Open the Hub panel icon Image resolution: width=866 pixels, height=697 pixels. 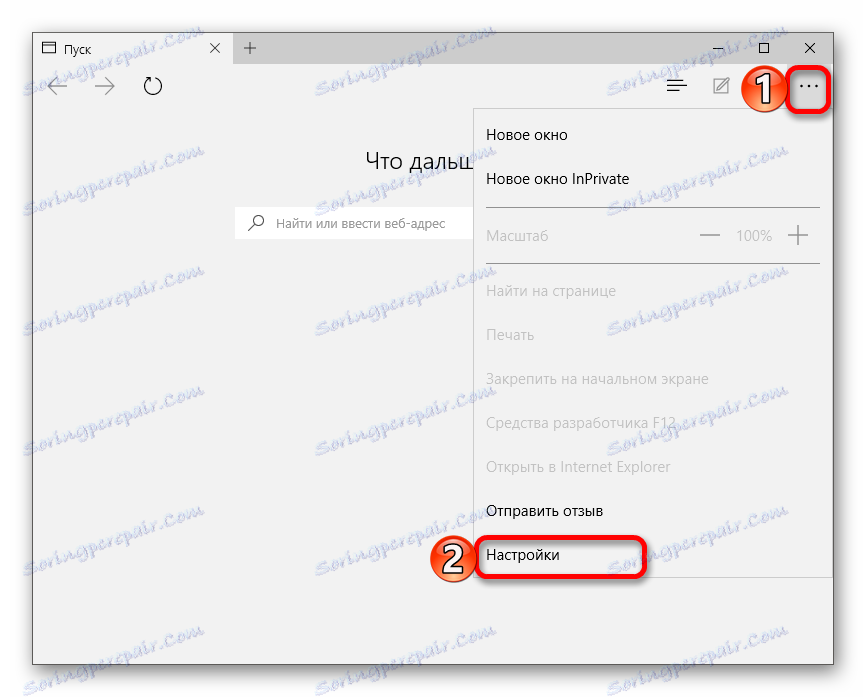(677, 86)
